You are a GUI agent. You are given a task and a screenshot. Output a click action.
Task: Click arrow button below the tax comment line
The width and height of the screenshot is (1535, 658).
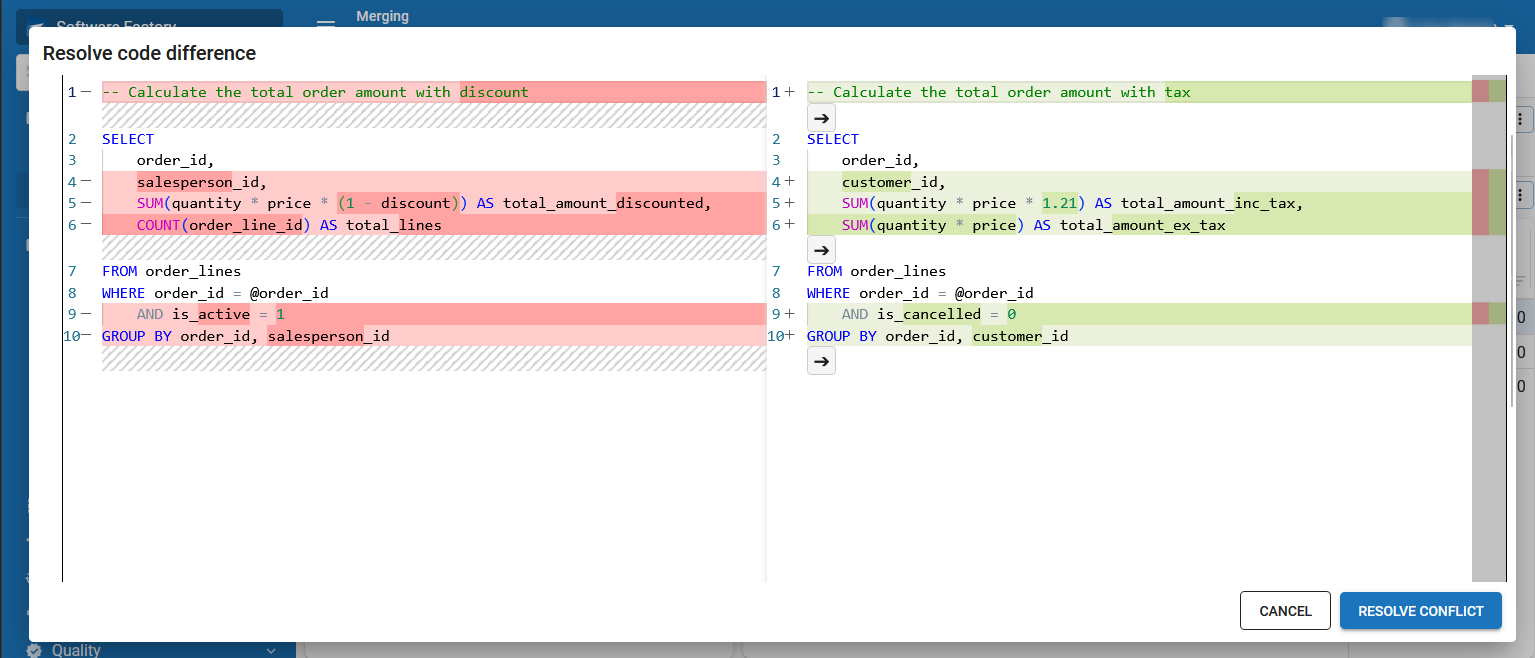point(821,118)
